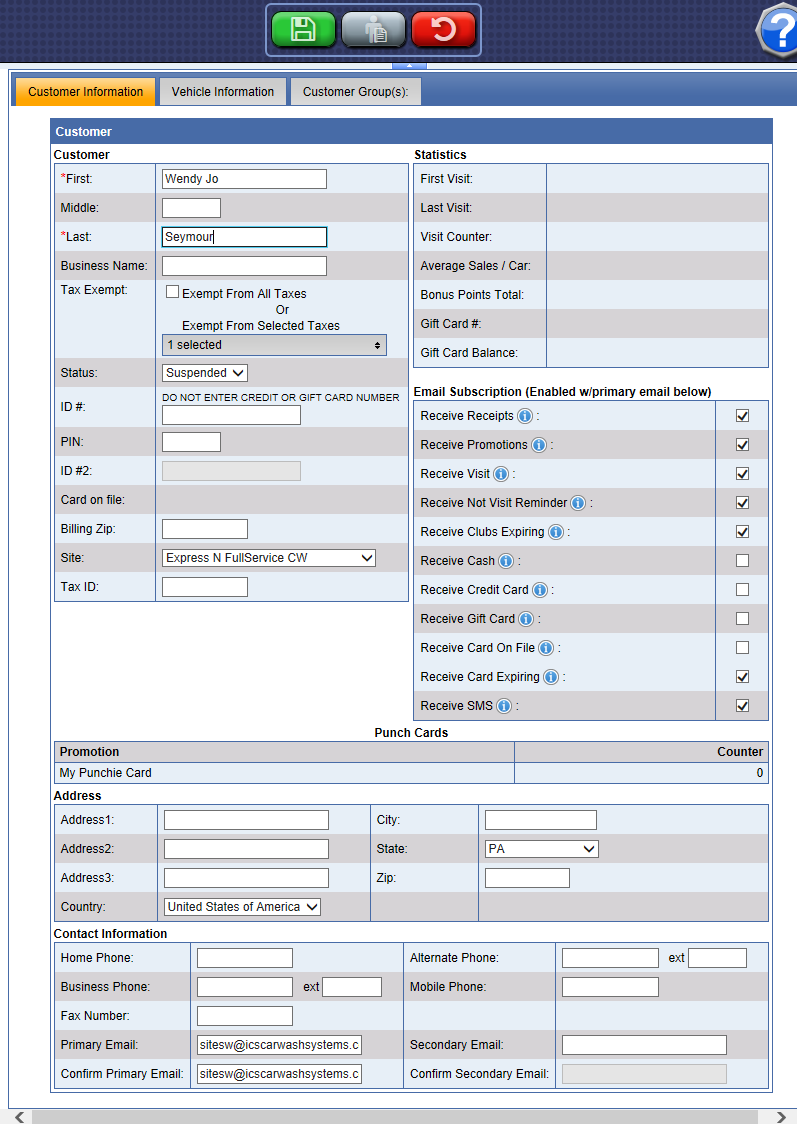Open the Status dropdown showing Suspended
The image size is (797, 1124).
[205, 373]
